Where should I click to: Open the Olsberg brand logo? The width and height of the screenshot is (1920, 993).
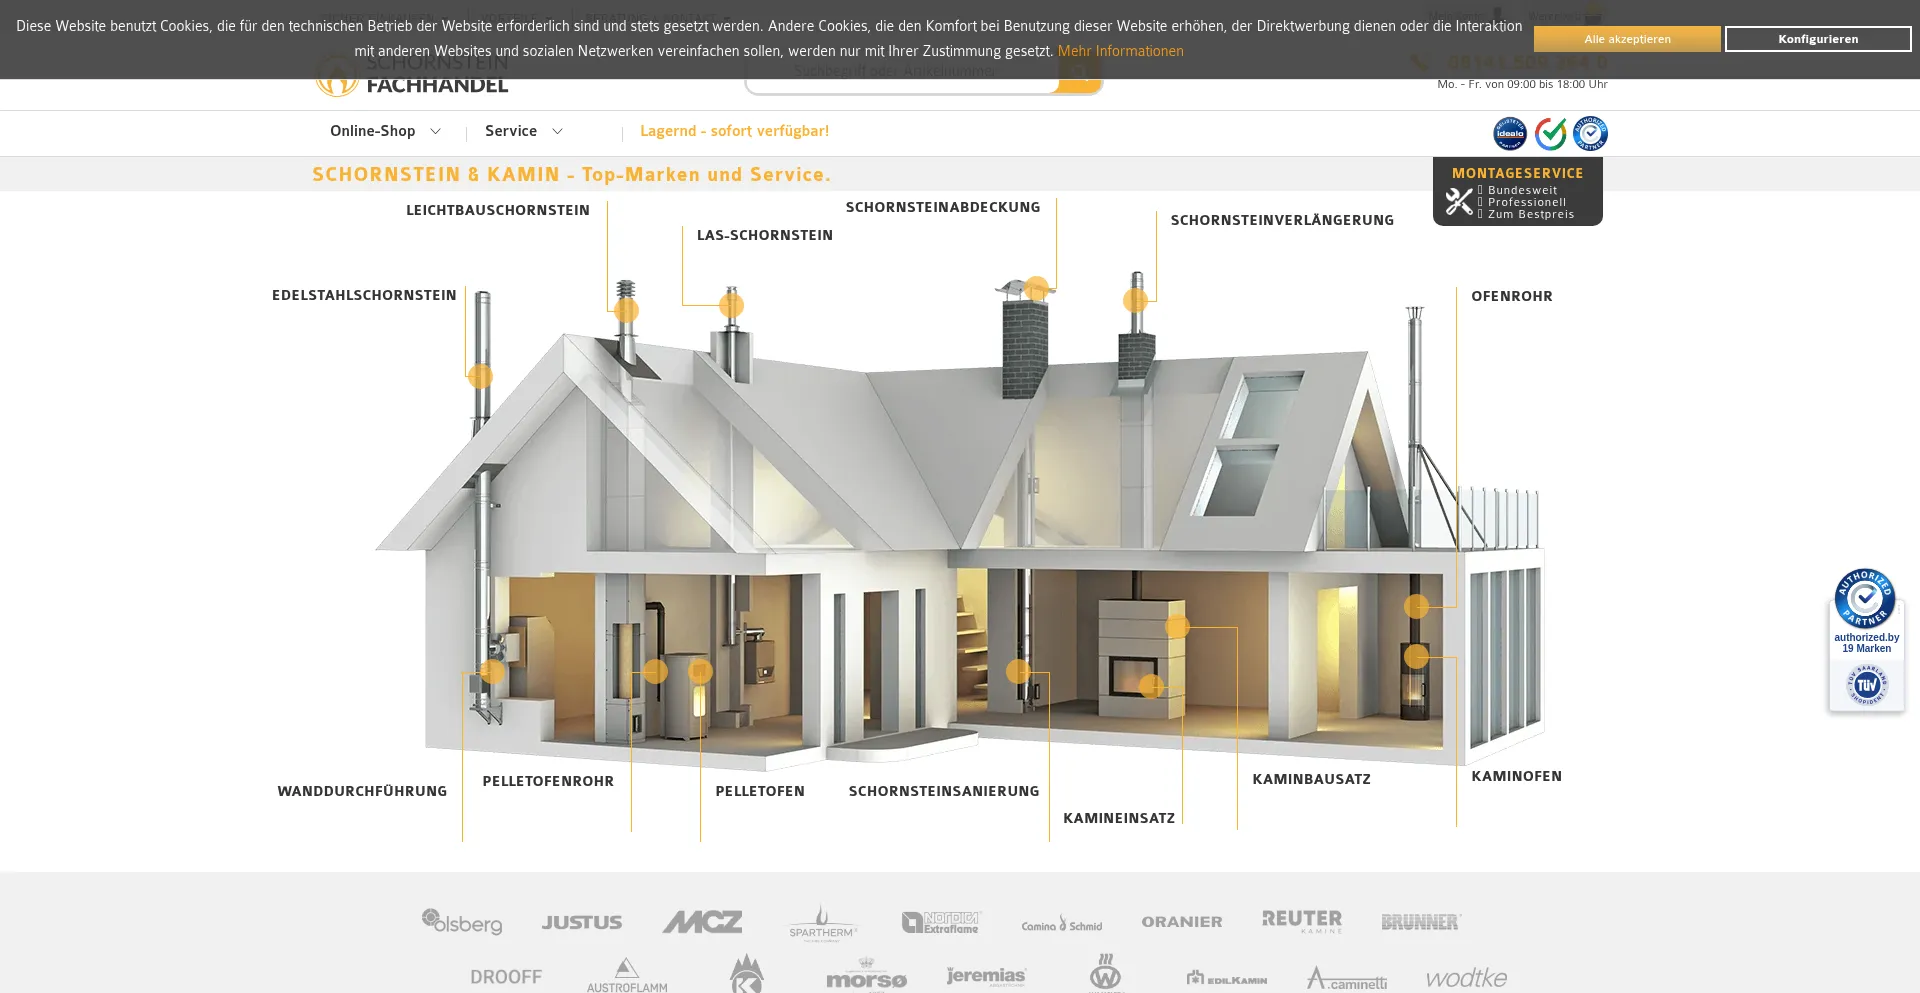coord(462,922)
